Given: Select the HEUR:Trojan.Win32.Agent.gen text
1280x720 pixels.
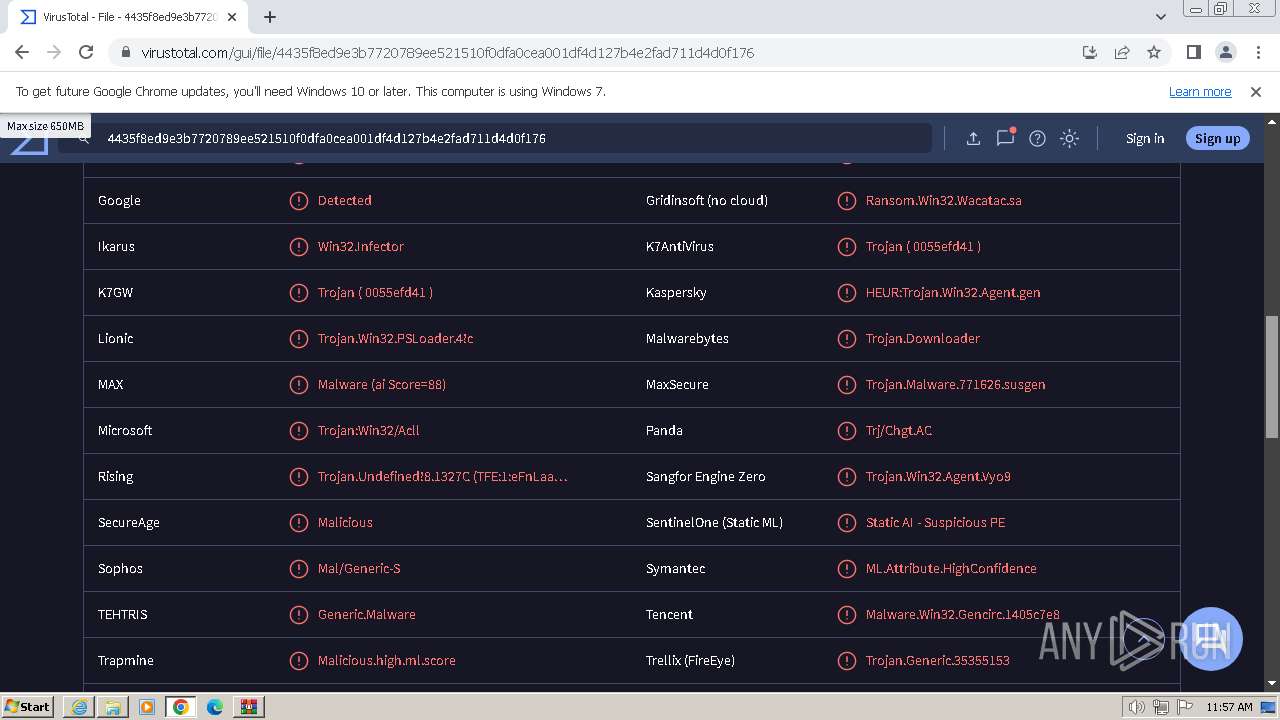Looking at the screenshot, I should [x=953, y=292].
